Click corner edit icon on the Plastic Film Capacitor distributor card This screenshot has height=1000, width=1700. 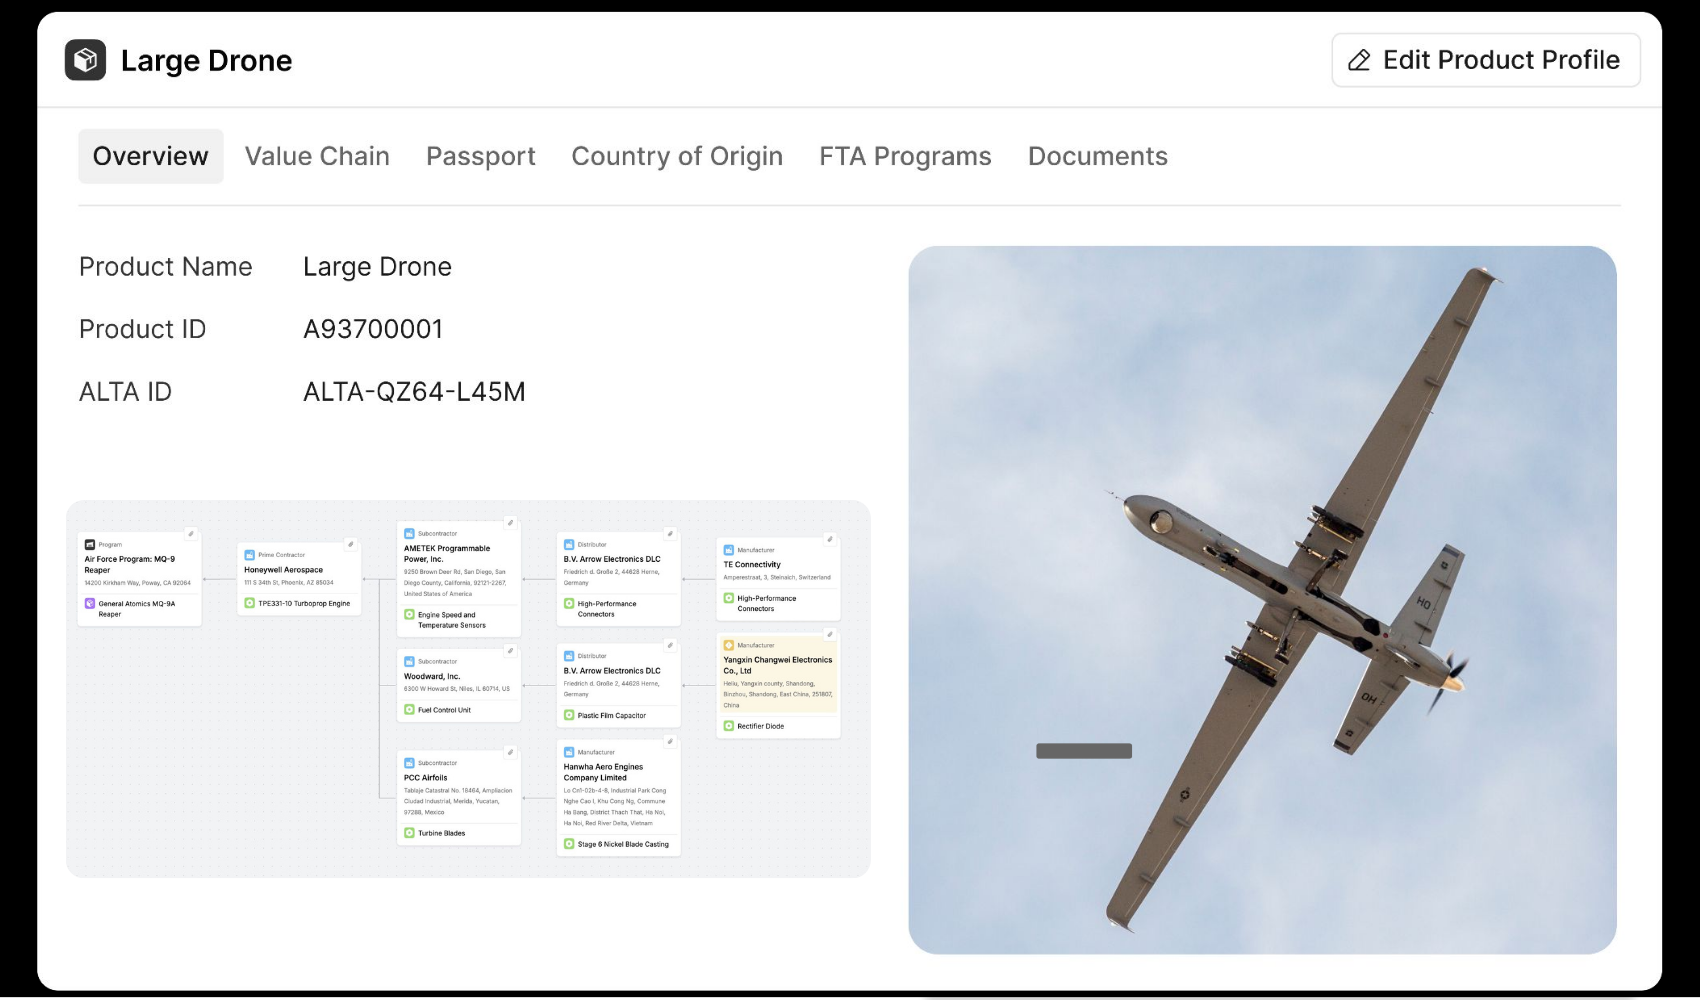670,645
